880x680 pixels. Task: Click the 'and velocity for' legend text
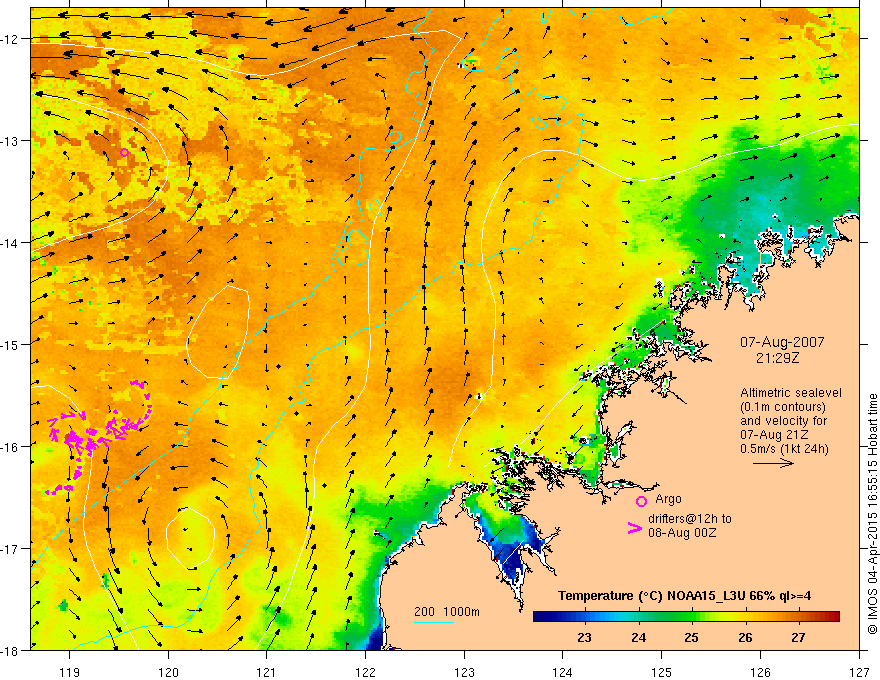pos(783,420)
